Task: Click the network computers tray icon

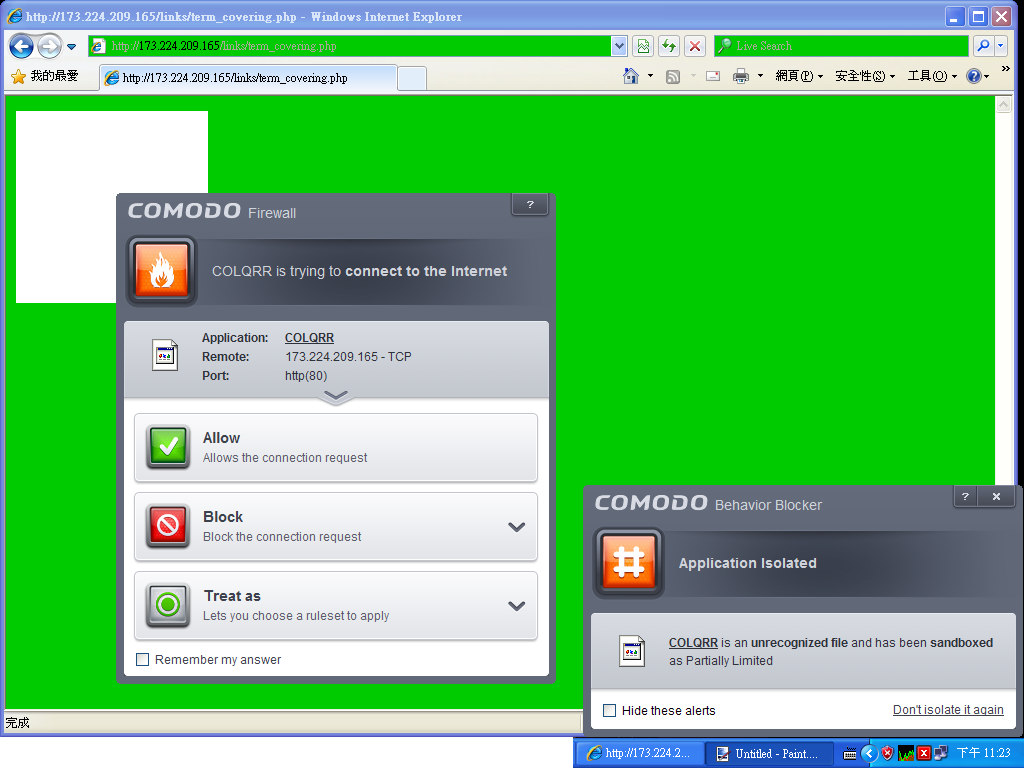Action: [x=941, y=754]
